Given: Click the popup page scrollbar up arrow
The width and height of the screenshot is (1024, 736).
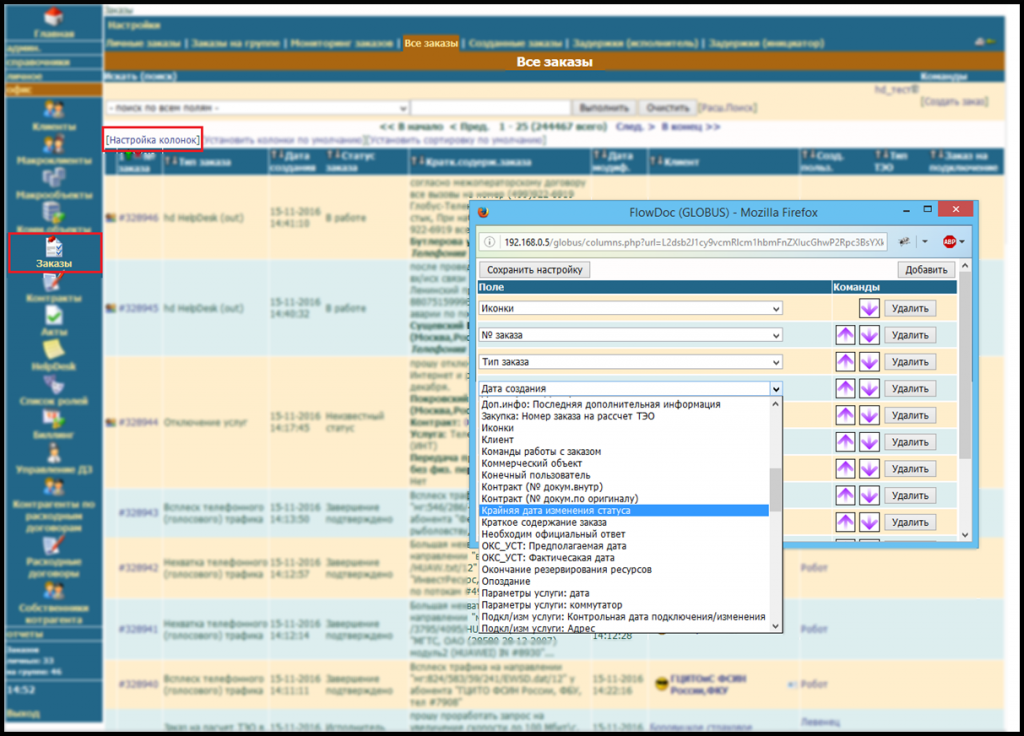Looking at the screenshot, I should tap(965, 266).
